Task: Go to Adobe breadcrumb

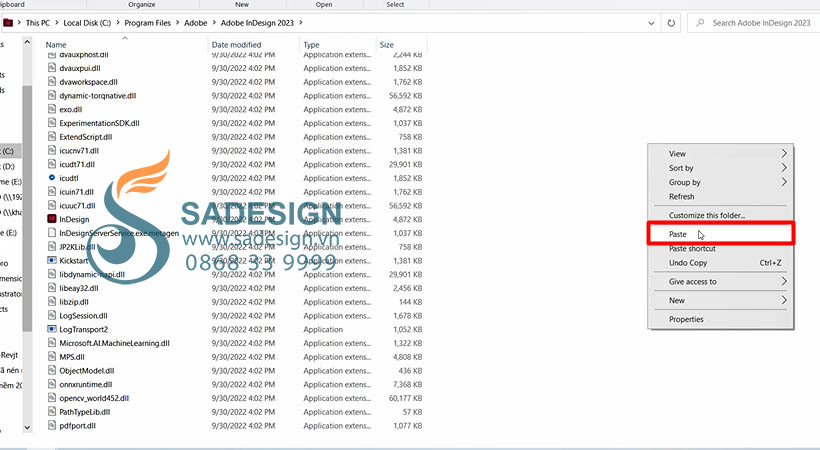Action: (196, 23)
